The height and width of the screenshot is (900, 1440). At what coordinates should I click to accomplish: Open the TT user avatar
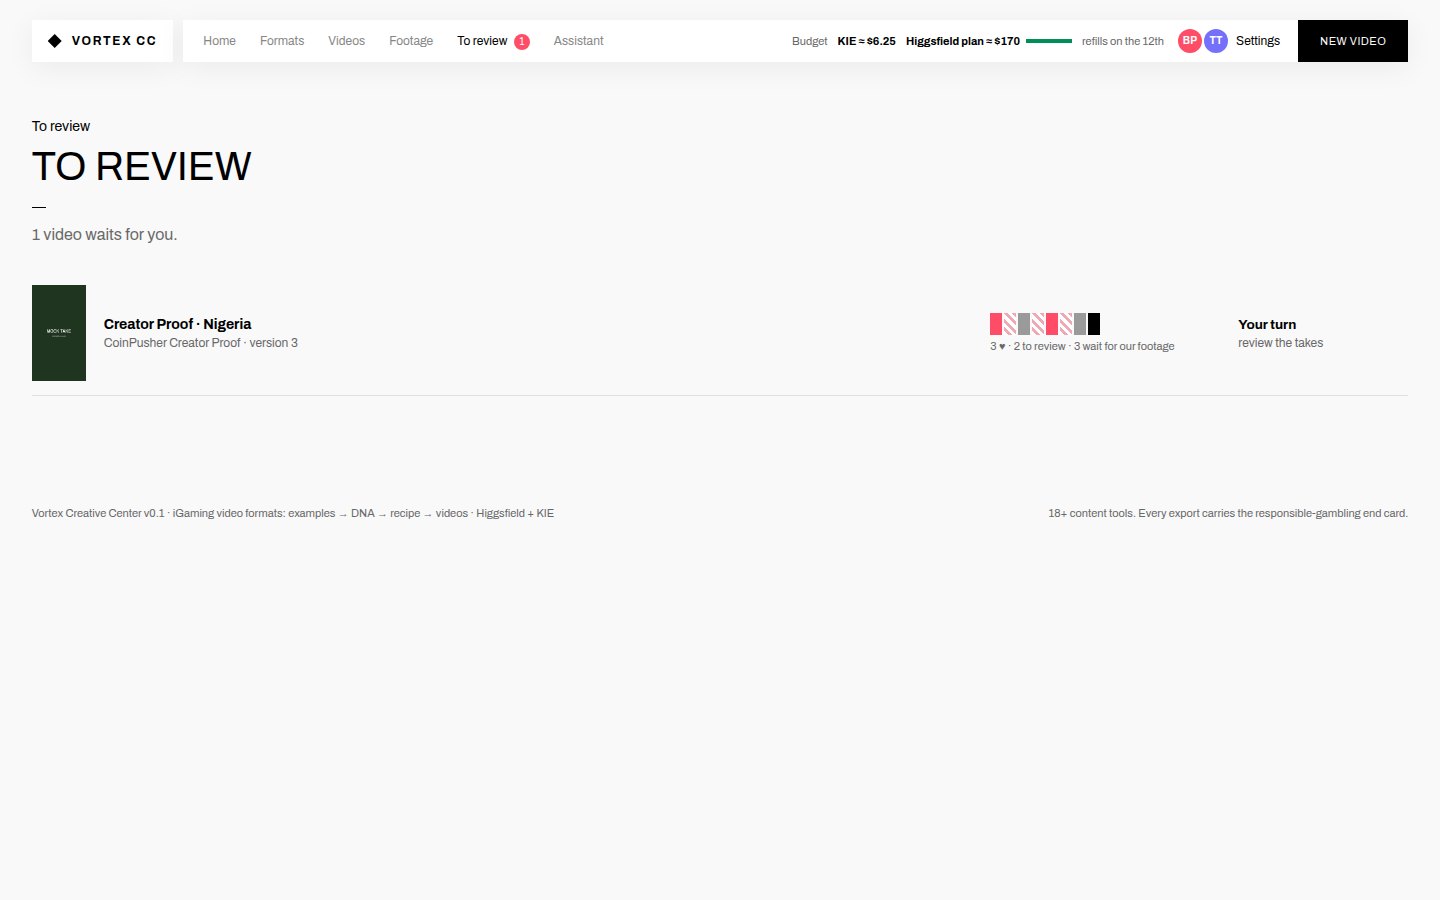point(1215,41)
